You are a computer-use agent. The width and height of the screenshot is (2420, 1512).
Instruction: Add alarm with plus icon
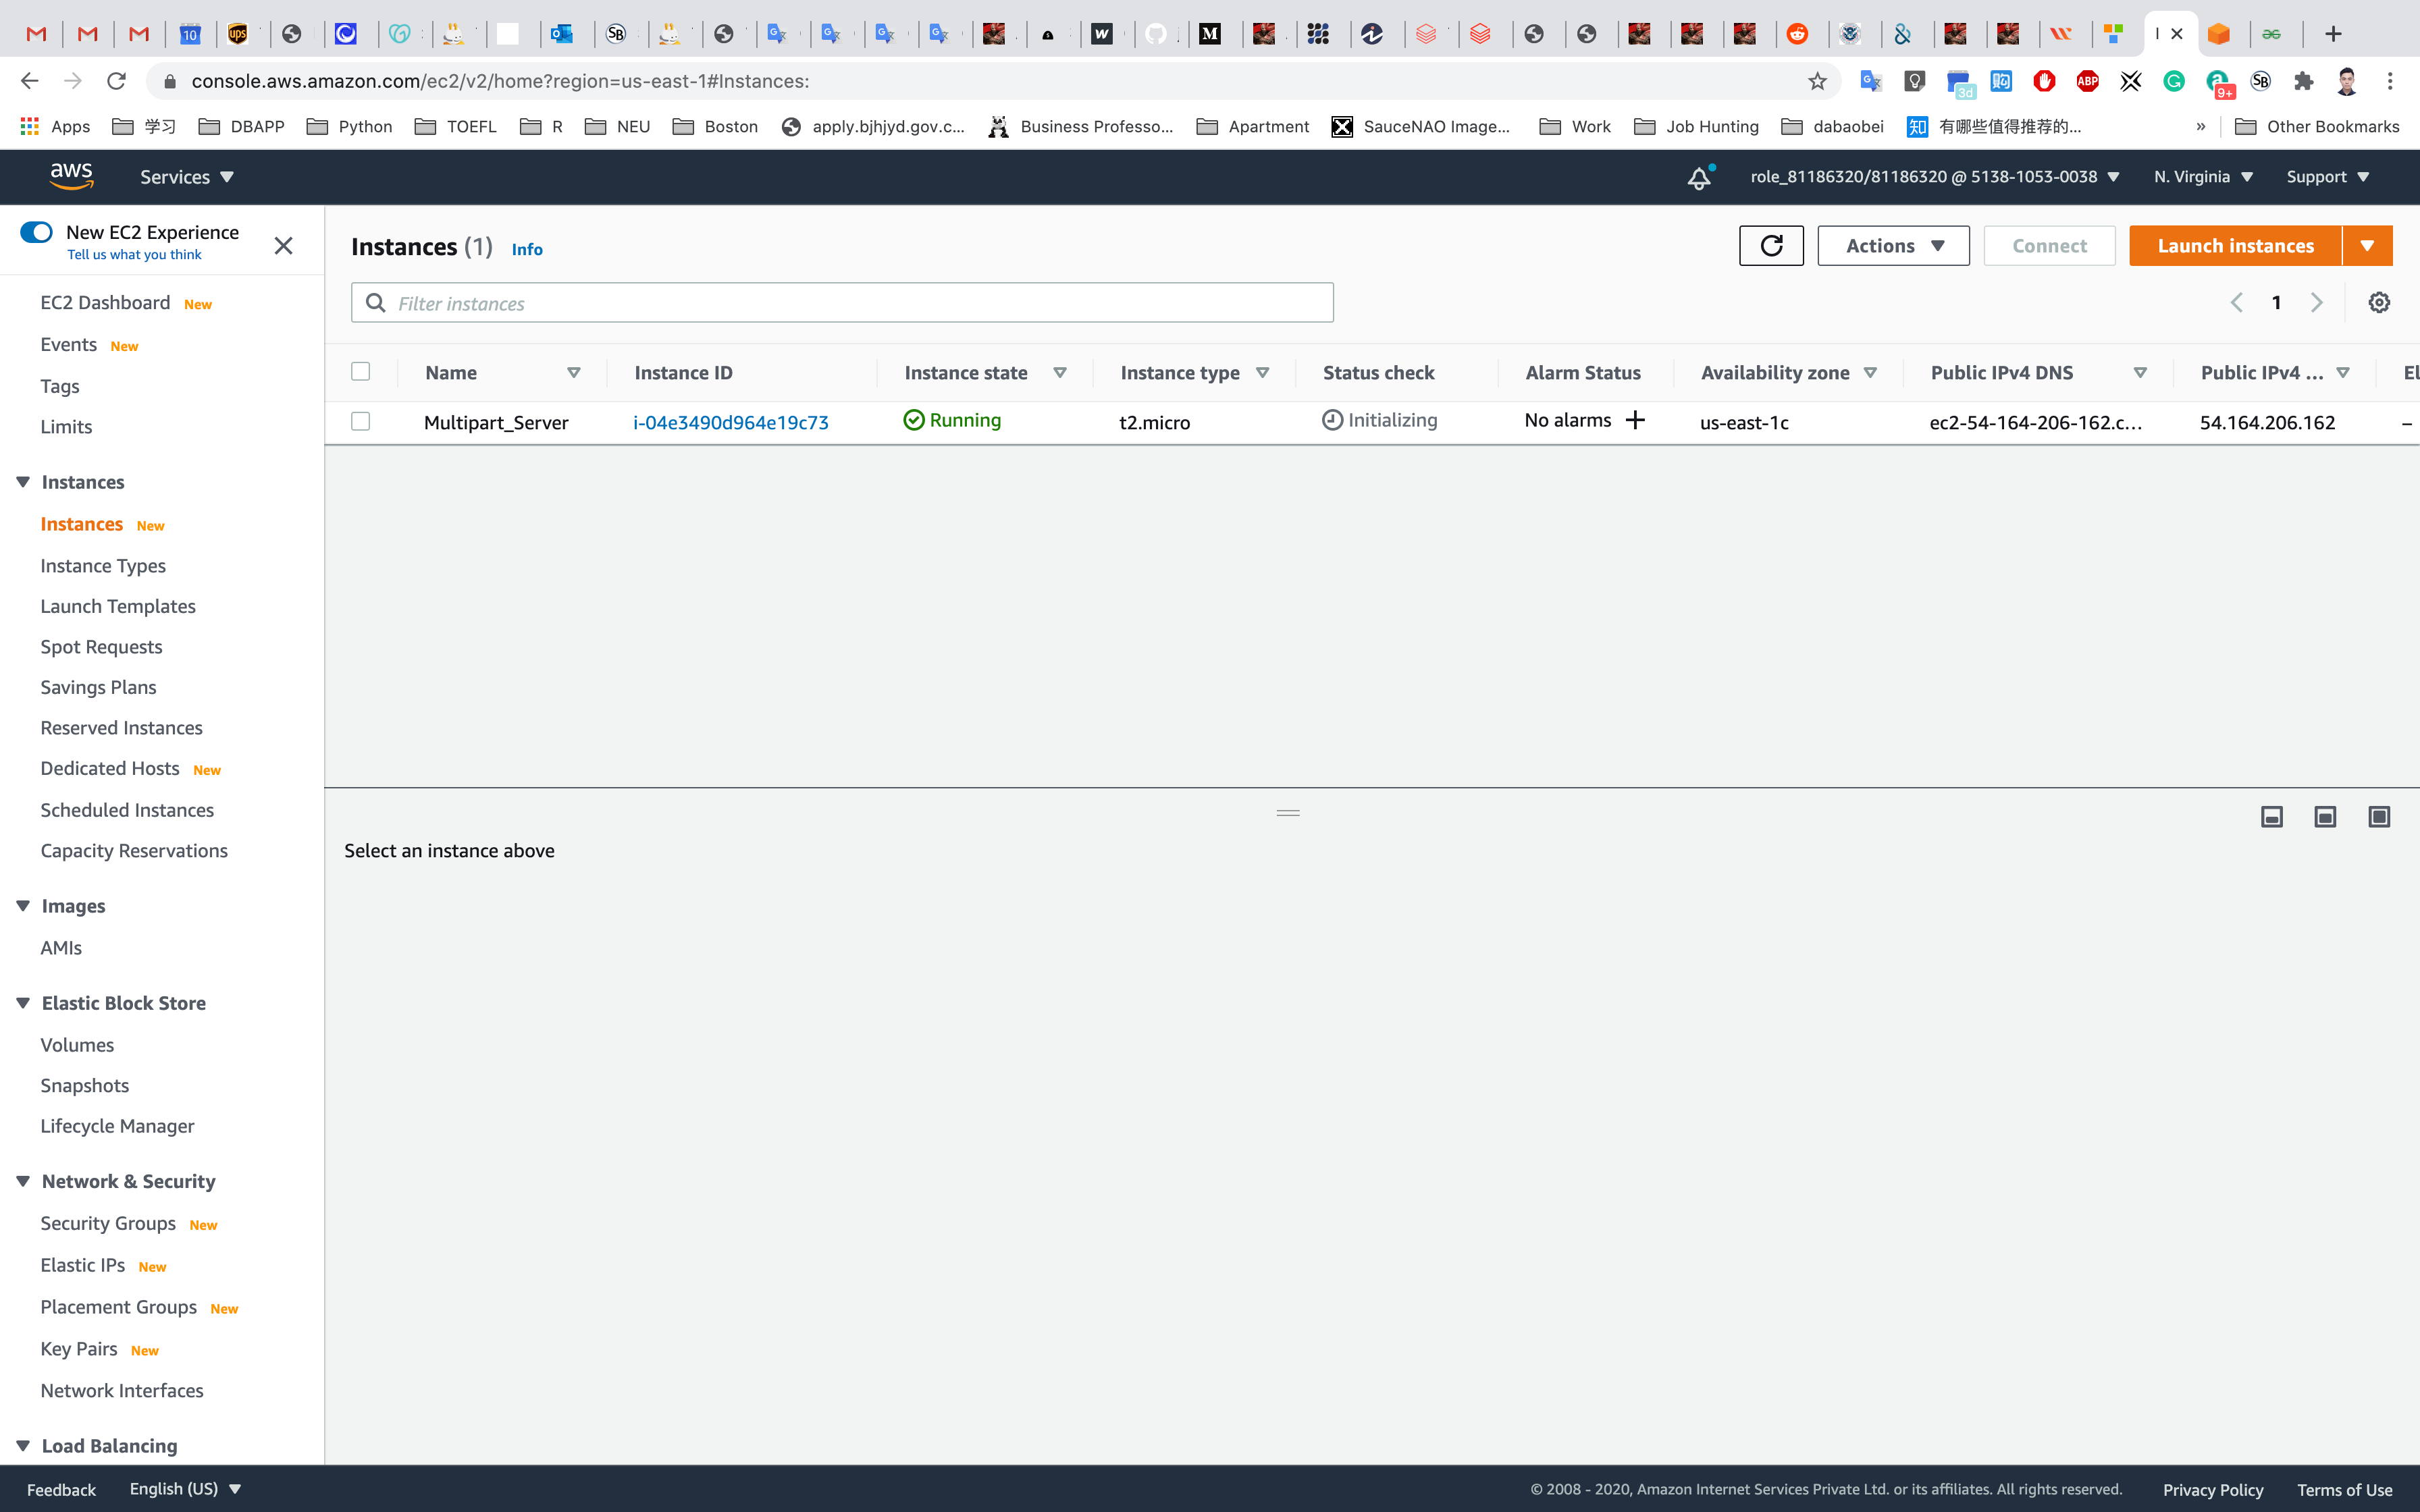pos(1636,420)
